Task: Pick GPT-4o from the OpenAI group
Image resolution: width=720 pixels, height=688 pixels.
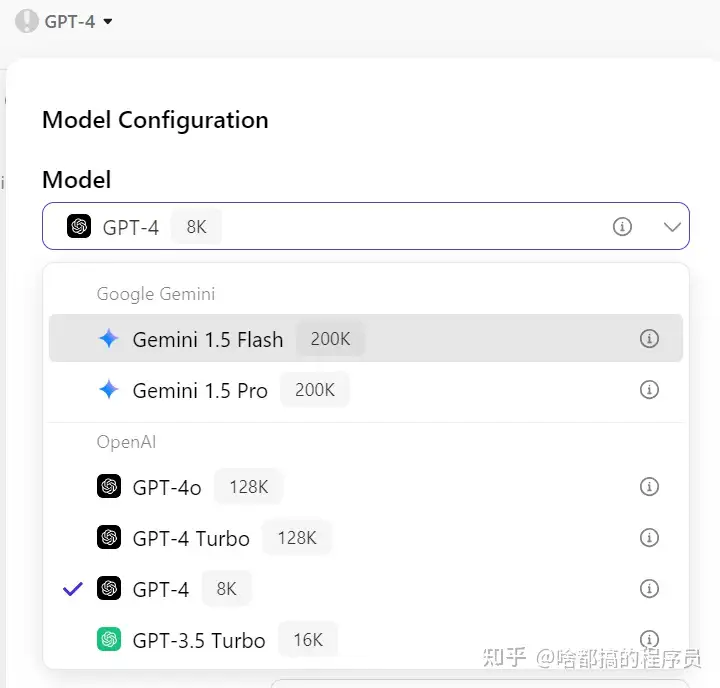Action: click(x=167, y=488)
